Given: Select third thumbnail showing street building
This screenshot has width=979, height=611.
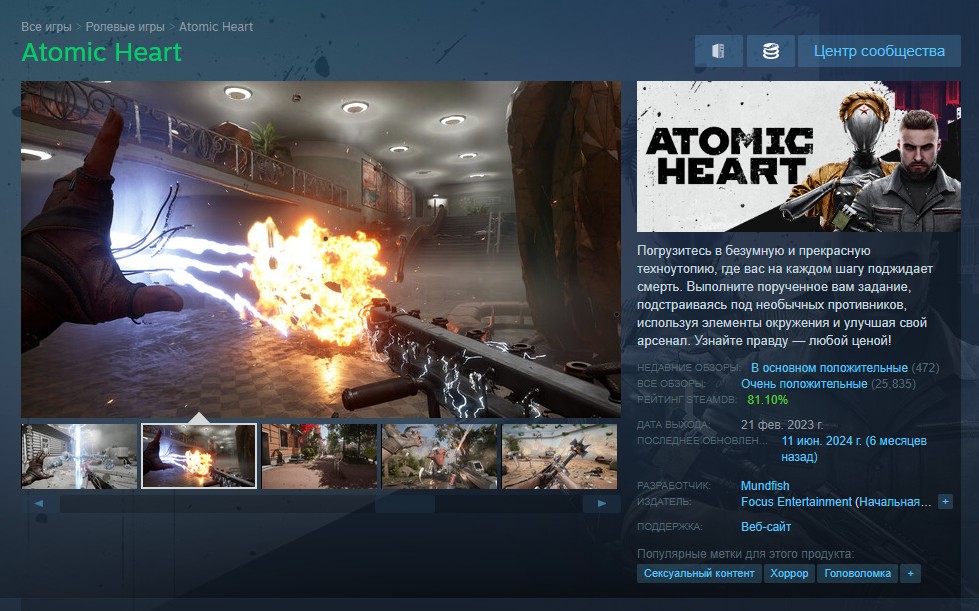Looking at the screenshot, I should [x=320, y=456].
